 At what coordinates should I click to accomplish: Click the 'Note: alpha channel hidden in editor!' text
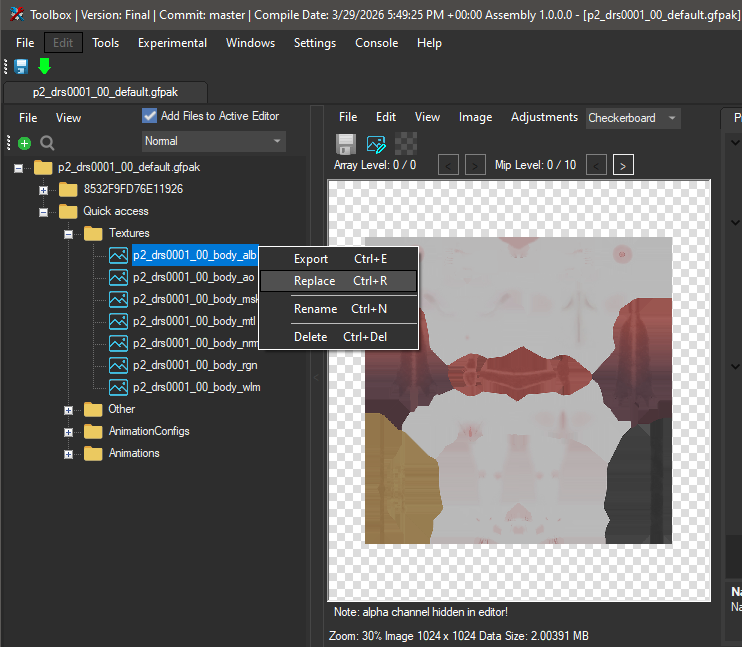[421, 612]
